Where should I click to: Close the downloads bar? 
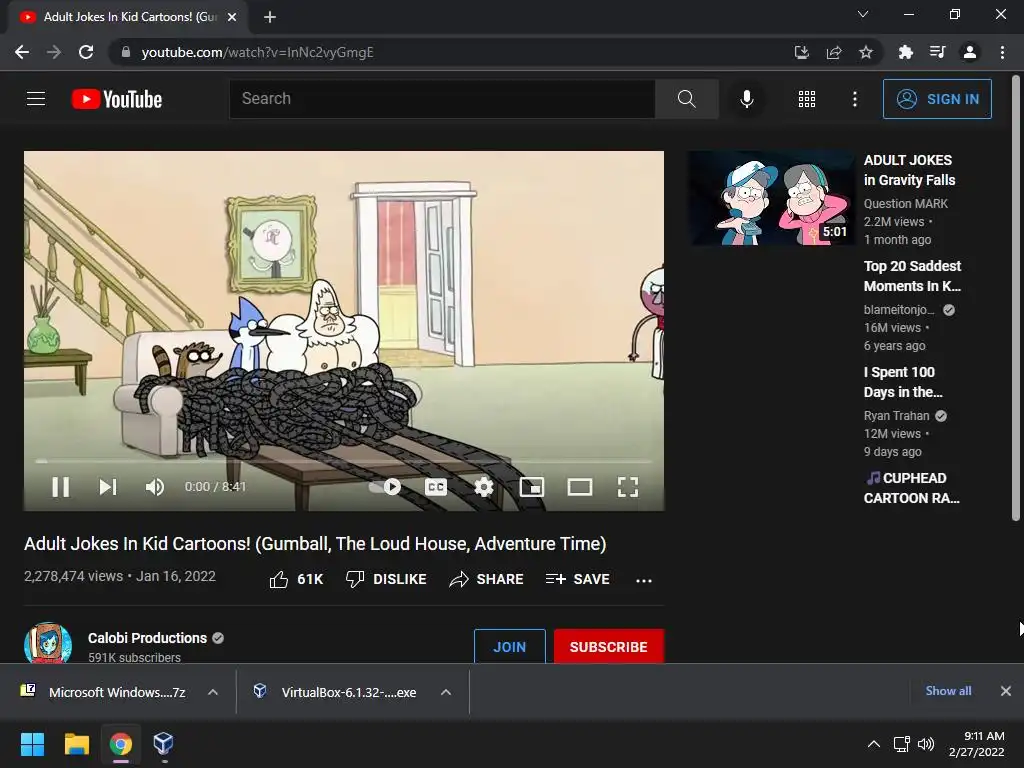click(1006, 691)
